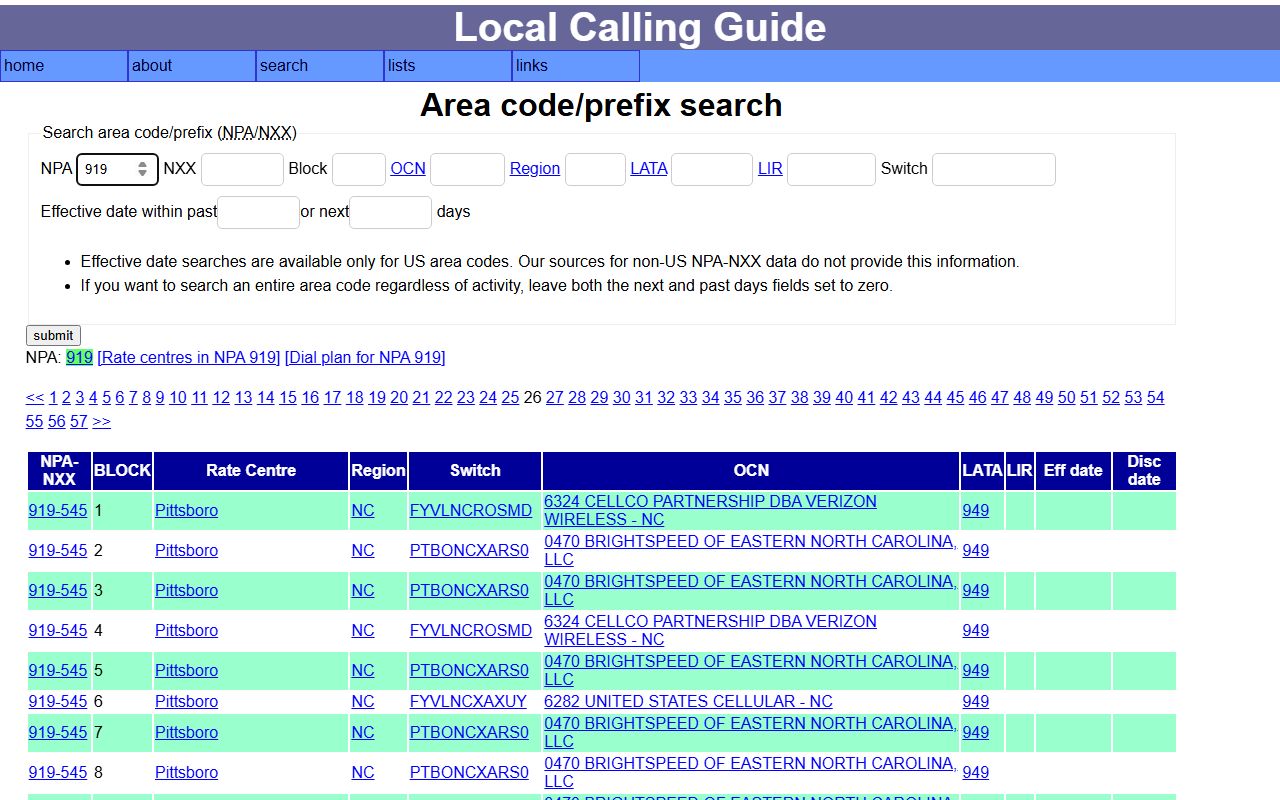Click the submit button
Viewport: 1280px width, 800px height.
click(53, 335)
